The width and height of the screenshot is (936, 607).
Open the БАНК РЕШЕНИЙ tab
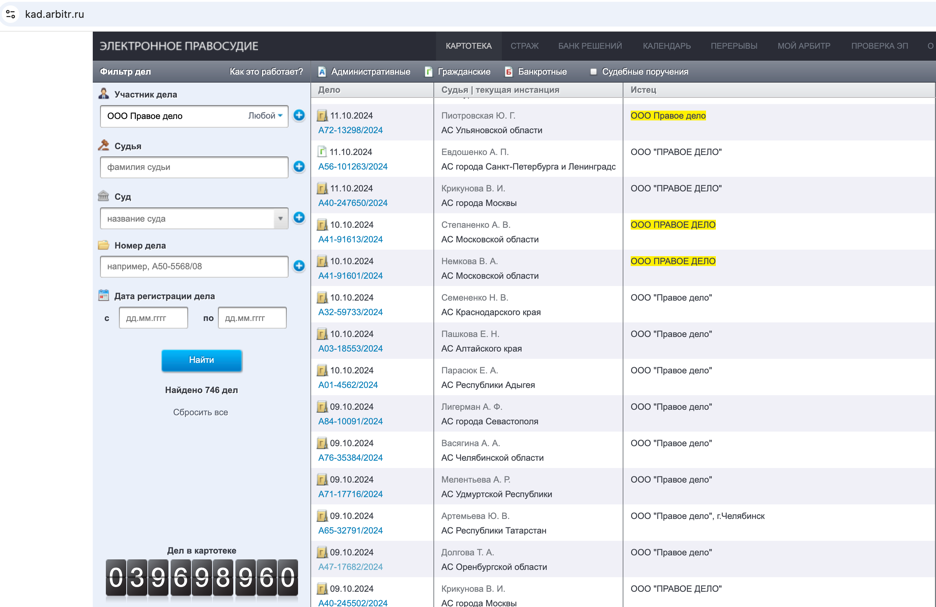(590, 46)
